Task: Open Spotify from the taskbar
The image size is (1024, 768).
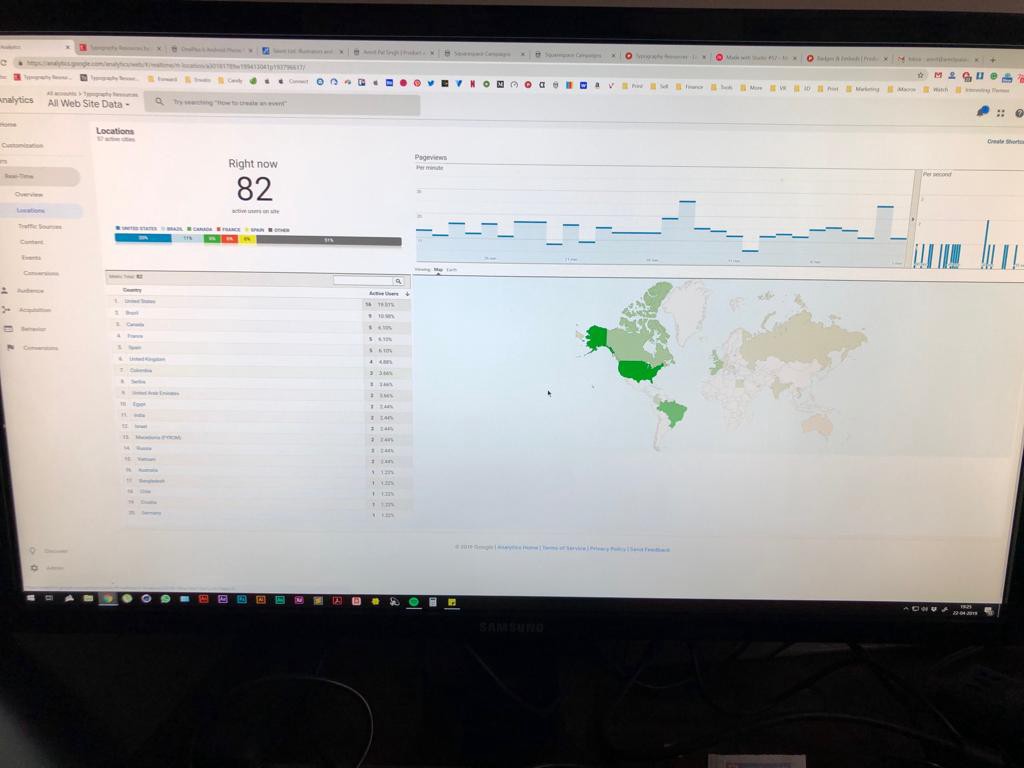Action: coord(413,601)
